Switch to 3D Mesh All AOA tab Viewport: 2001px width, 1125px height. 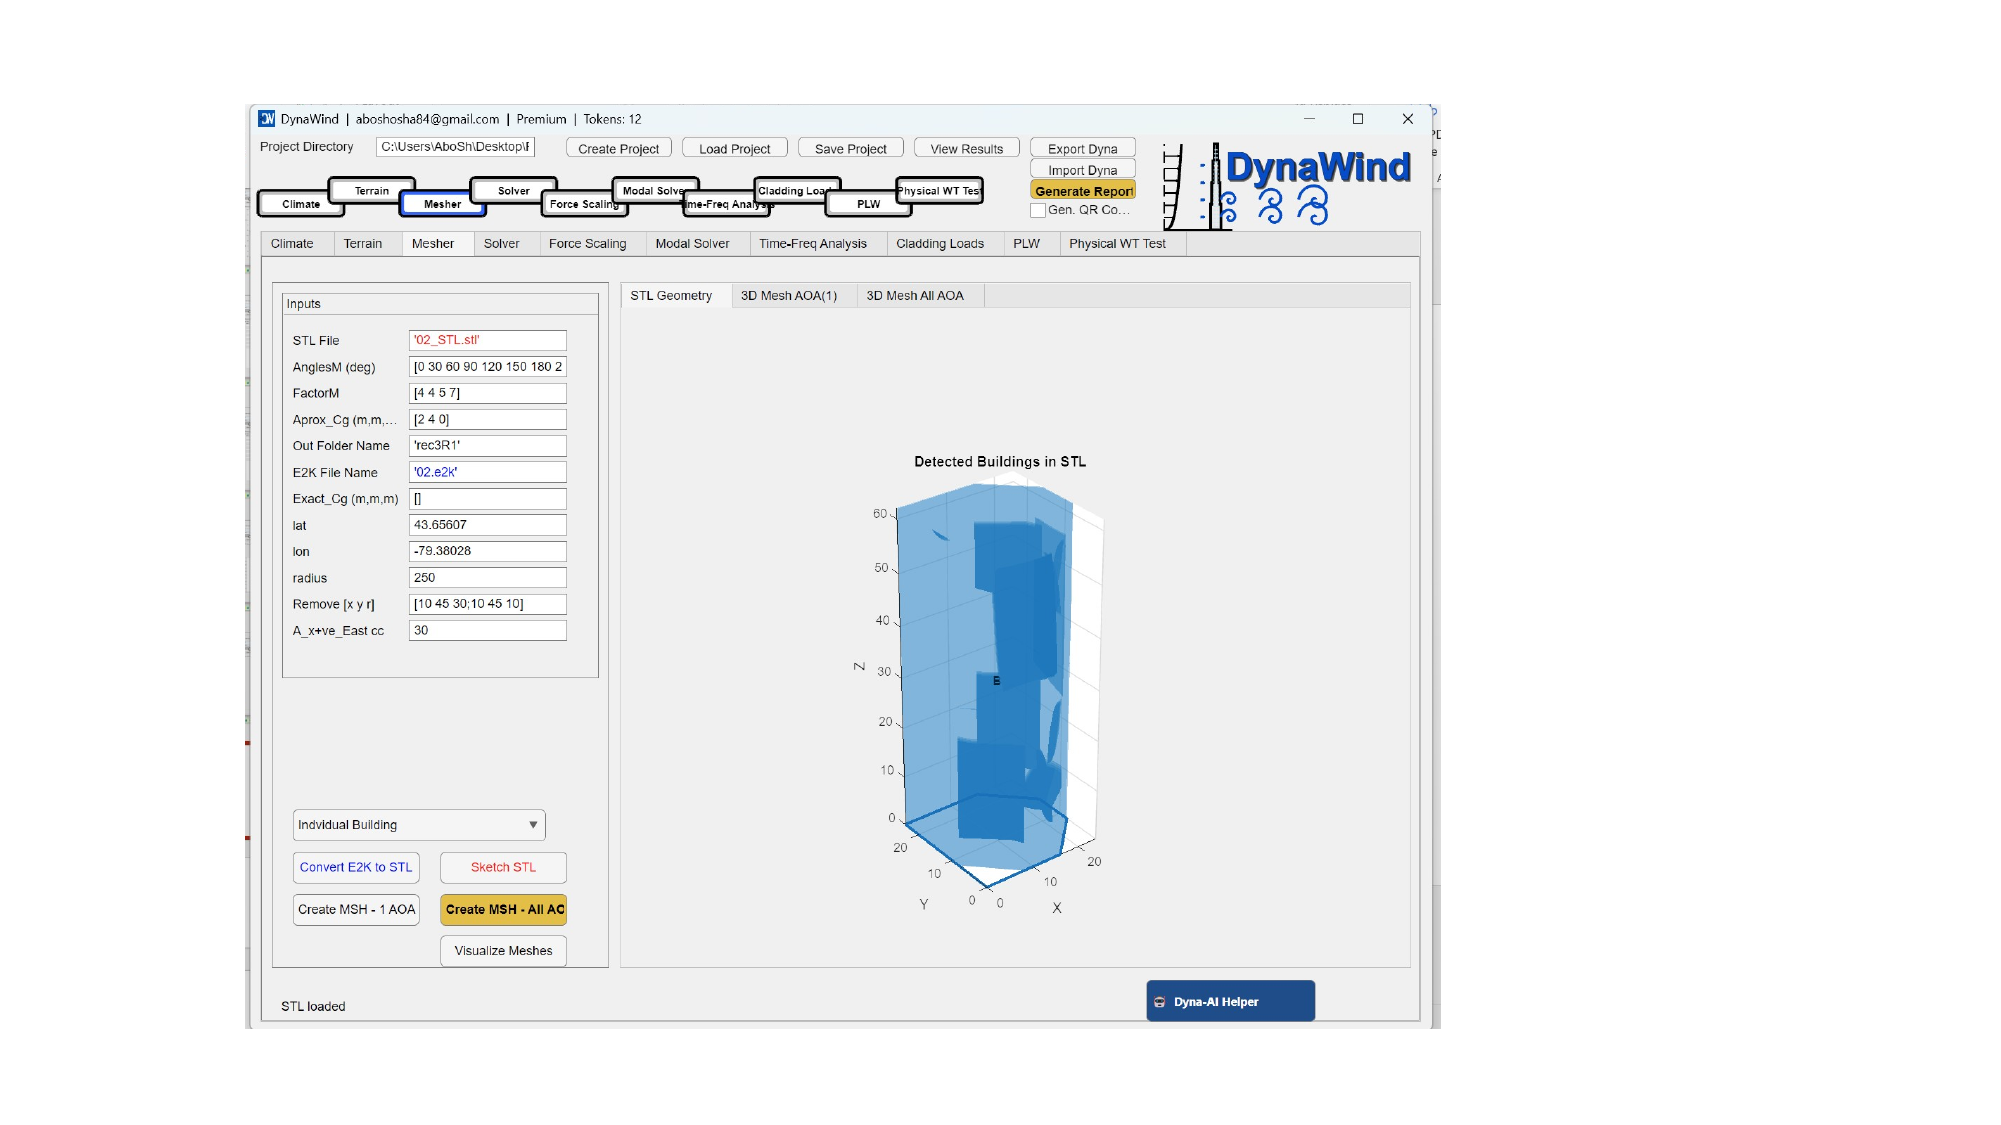[x=914, y=296]
